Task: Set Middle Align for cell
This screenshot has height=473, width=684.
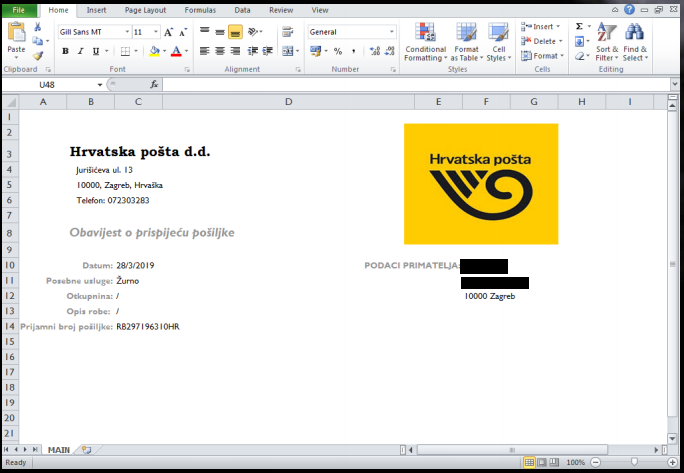Action: pyautogui.click(x=220, y=31)
